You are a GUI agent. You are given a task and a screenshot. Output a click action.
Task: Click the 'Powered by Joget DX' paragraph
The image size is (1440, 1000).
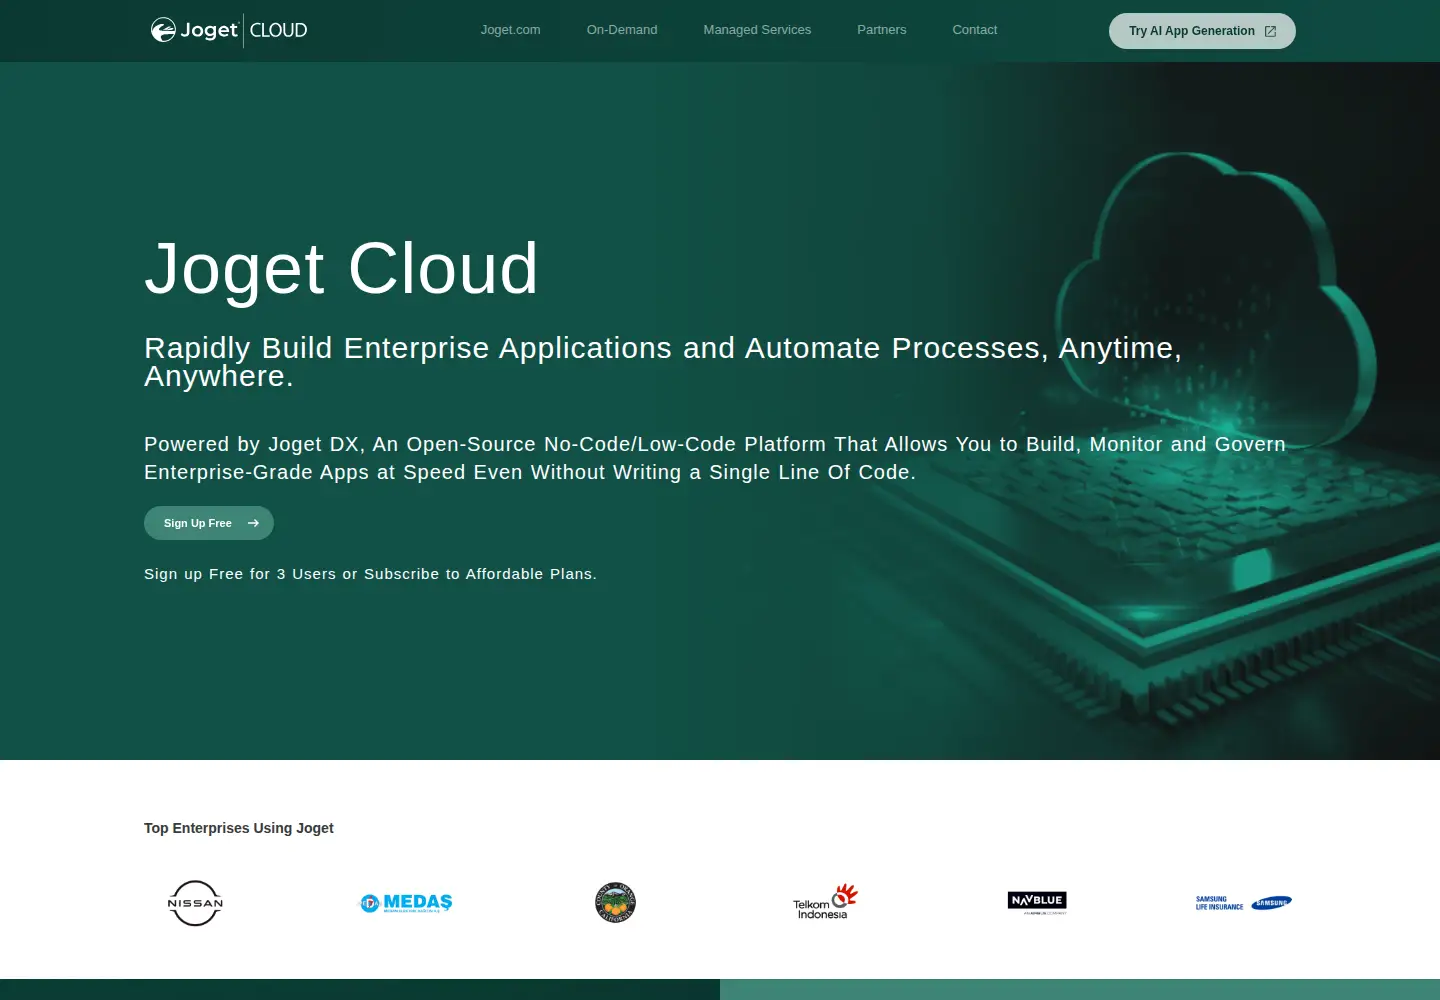click(x=715, y=458)
